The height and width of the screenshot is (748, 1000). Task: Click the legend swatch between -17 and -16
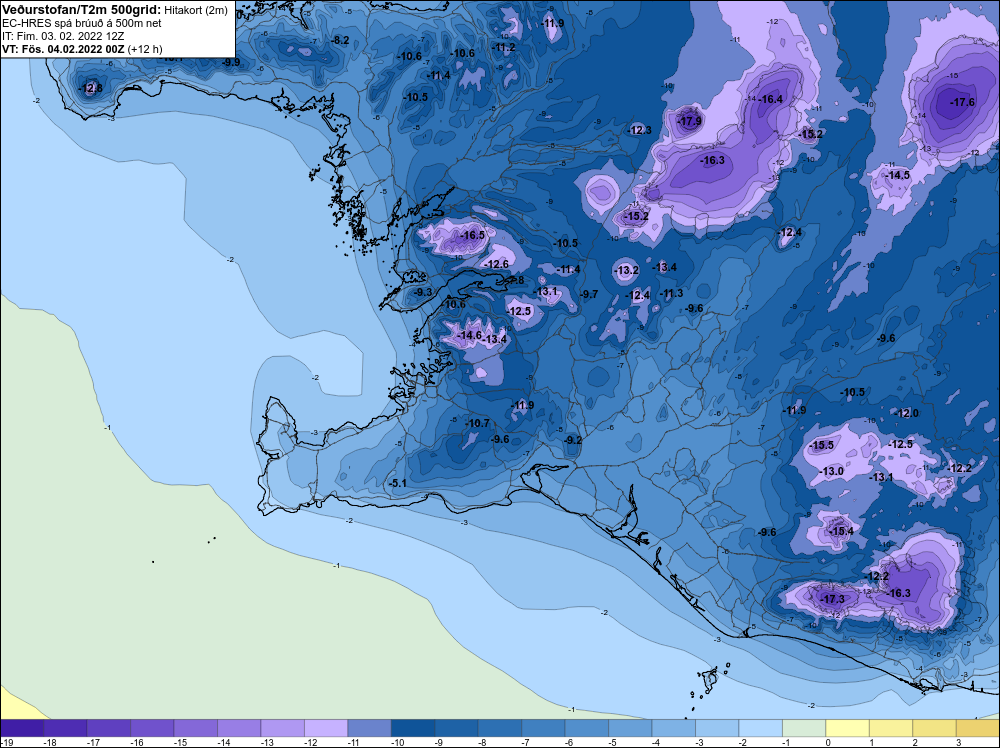[109, 728]
